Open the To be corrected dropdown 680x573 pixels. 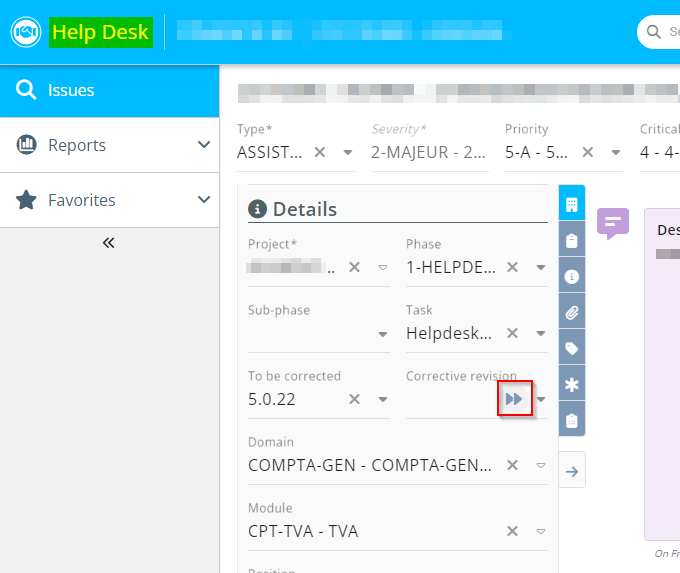382,400
